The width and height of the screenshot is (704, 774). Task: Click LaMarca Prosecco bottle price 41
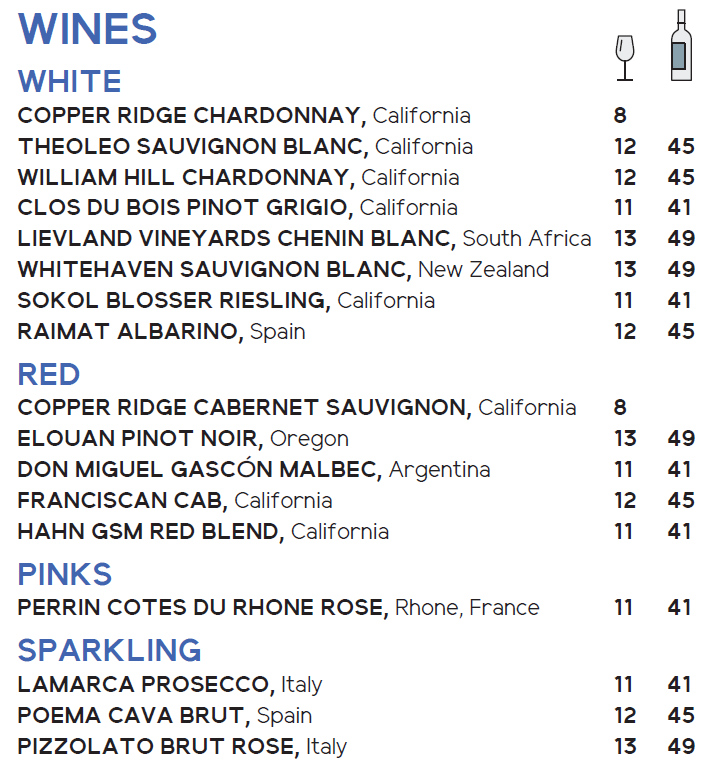pos(681,685)
